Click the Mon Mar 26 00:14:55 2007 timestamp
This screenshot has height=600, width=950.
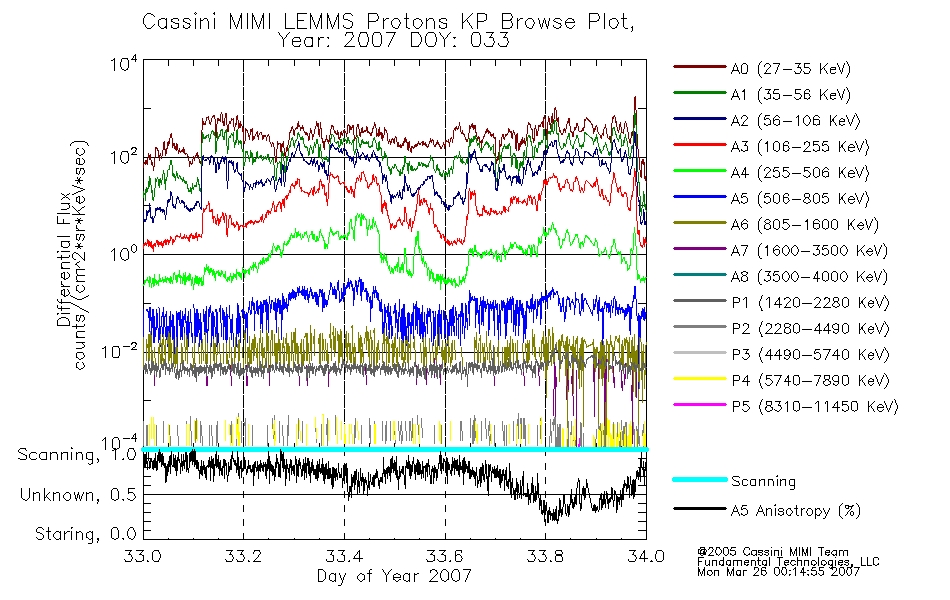(779, 572)
